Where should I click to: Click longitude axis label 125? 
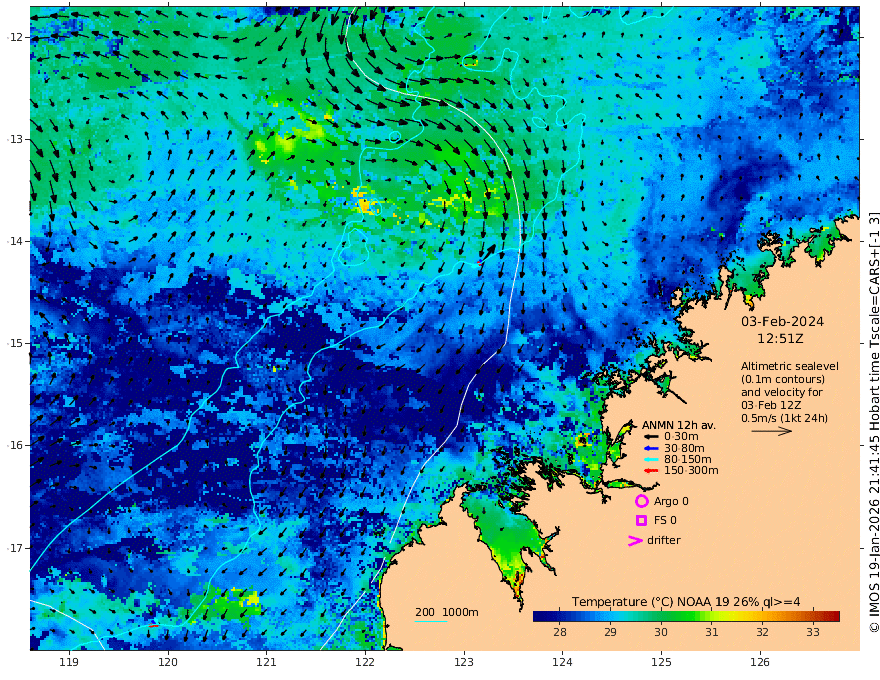(x=661, y=663)
